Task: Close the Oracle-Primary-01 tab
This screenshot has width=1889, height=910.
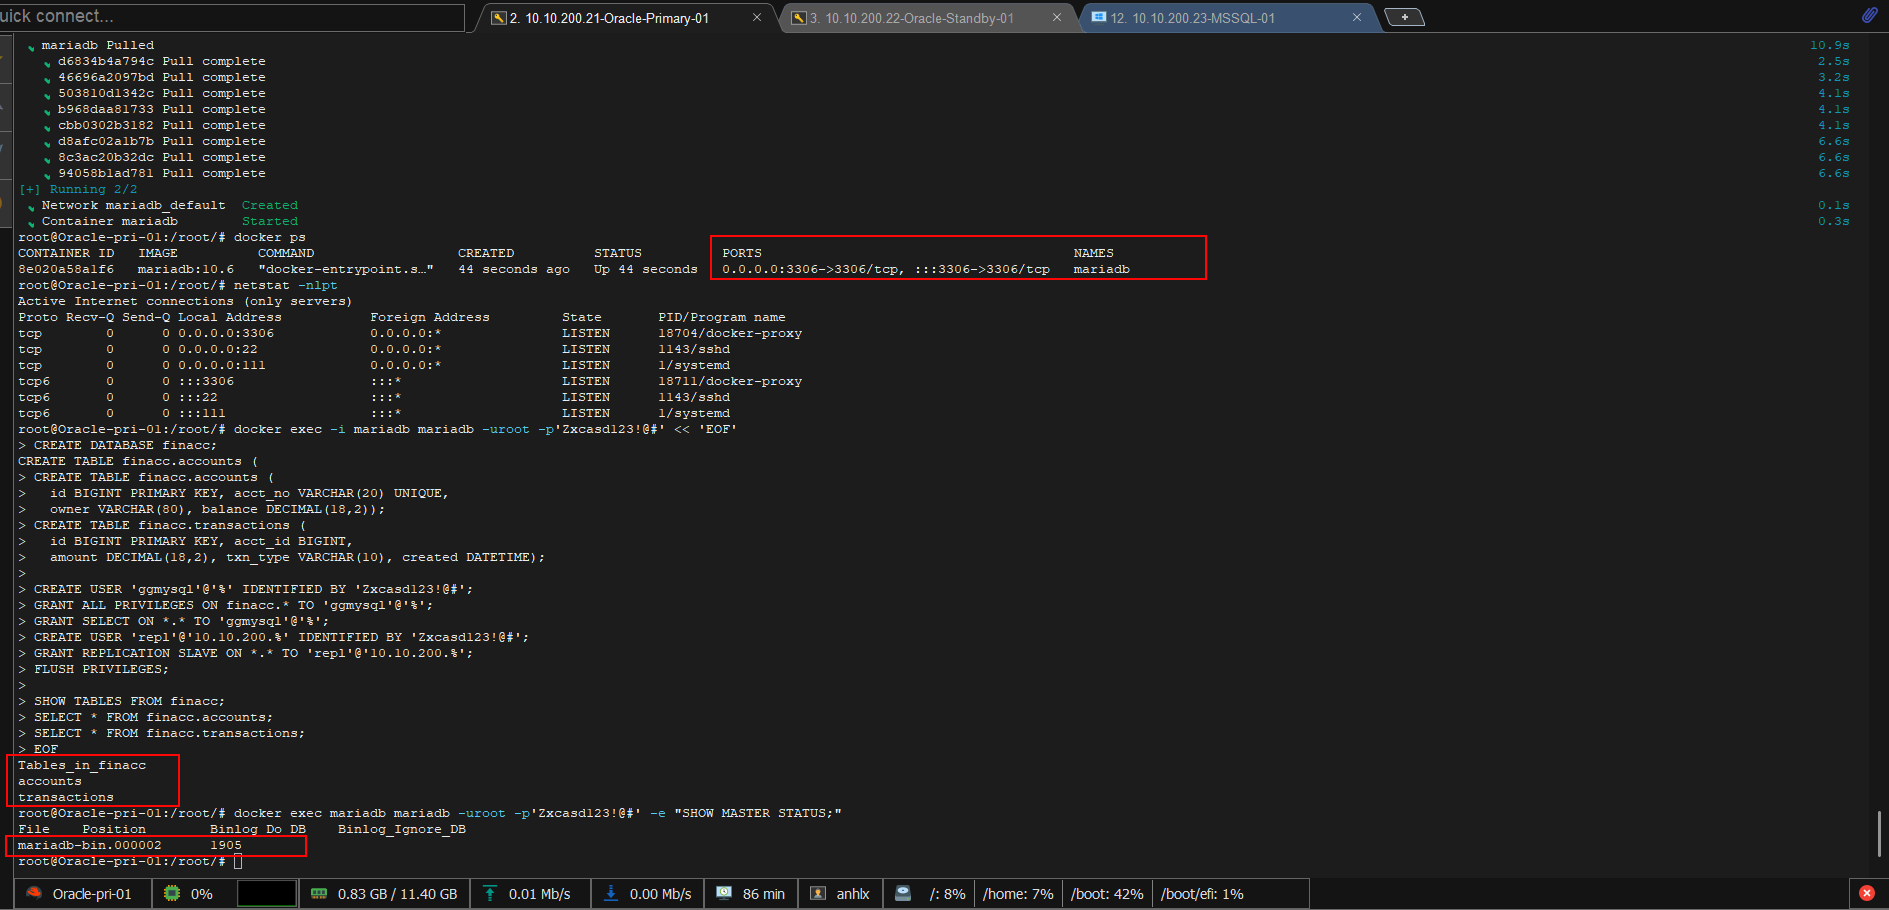Action: (x=757, y=18)
